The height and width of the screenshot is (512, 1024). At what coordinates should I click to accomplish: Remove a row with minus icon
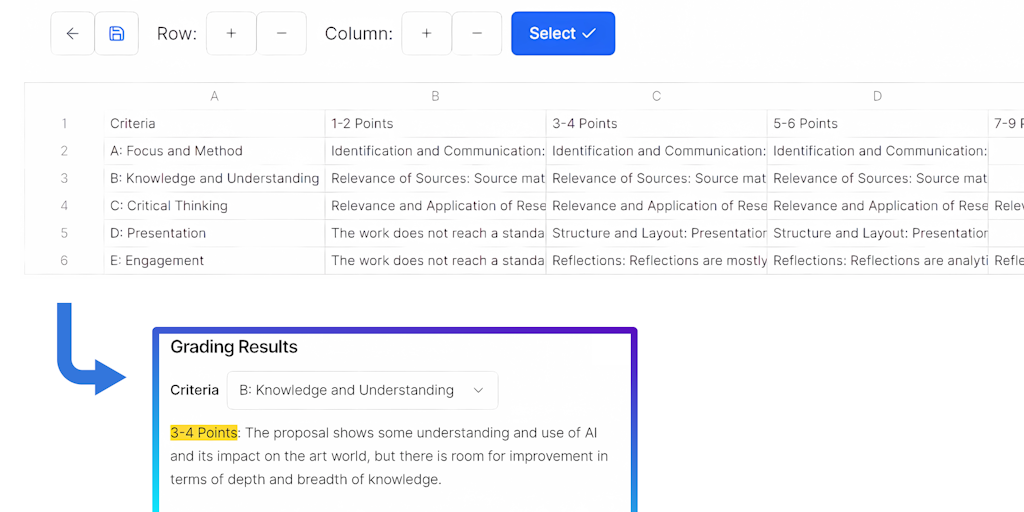coord(282,34)
